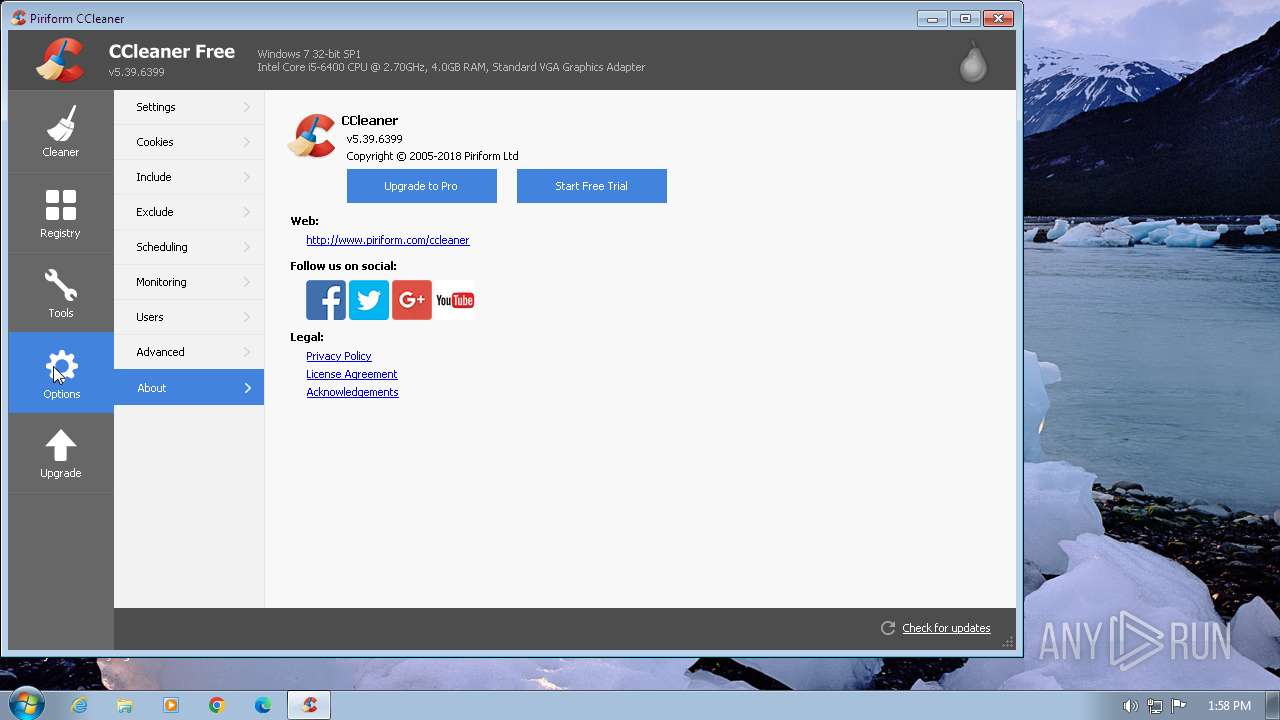The width and height of the screenshot is (1280, 720).
Task: Launch Microsoft Edge from taskbar
Action: (263, 705)
